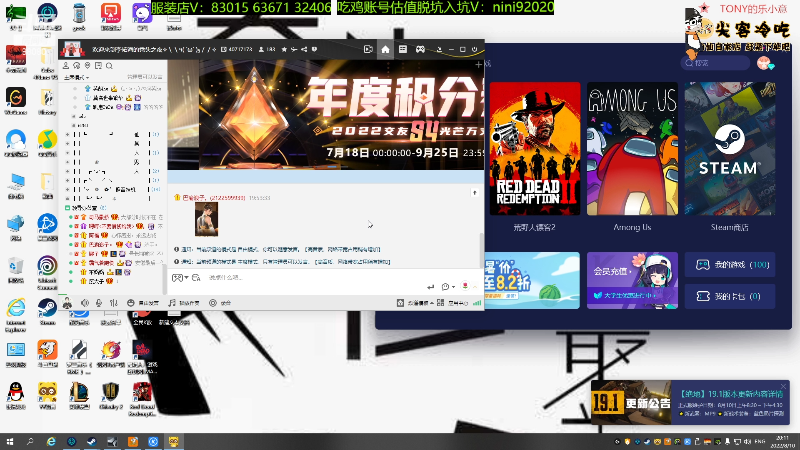Click the signal strength bars icon
800x450 pixels.
(x=477, y=303)
